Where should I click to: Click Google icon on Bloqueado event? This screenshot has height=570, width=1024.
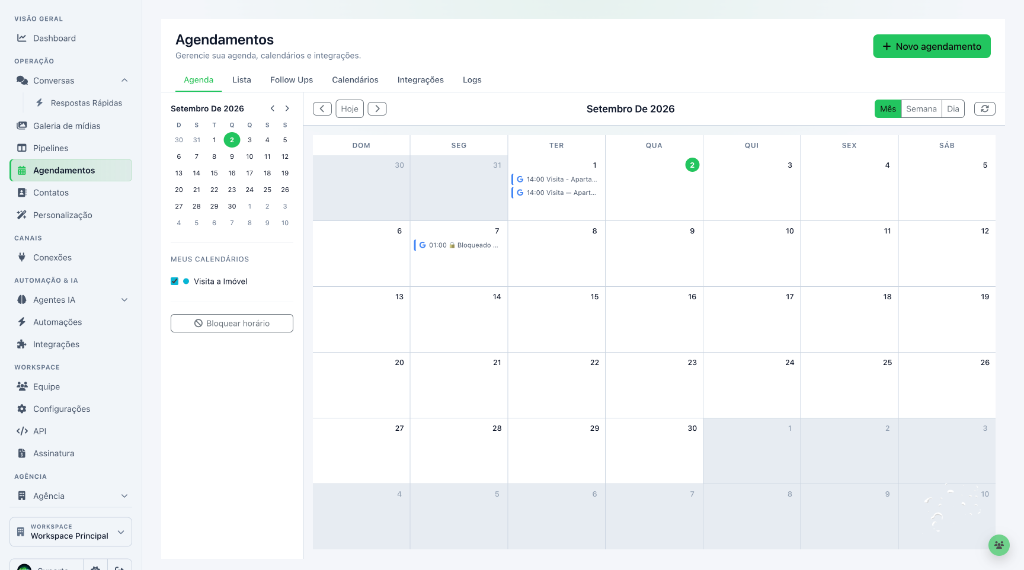(423, 245)
